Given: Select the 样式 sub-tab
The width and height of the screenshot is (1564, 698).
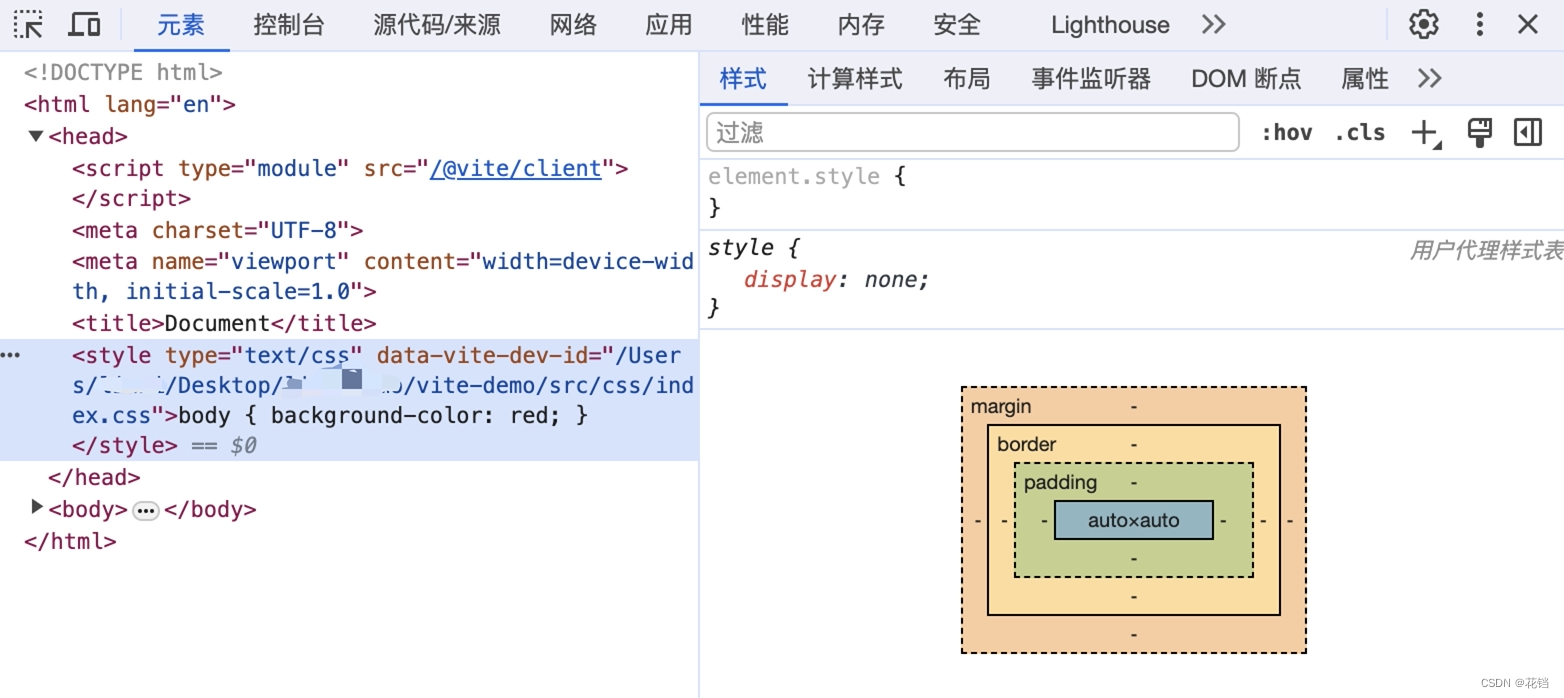Looking at the screenshot, I should (743, 78).
